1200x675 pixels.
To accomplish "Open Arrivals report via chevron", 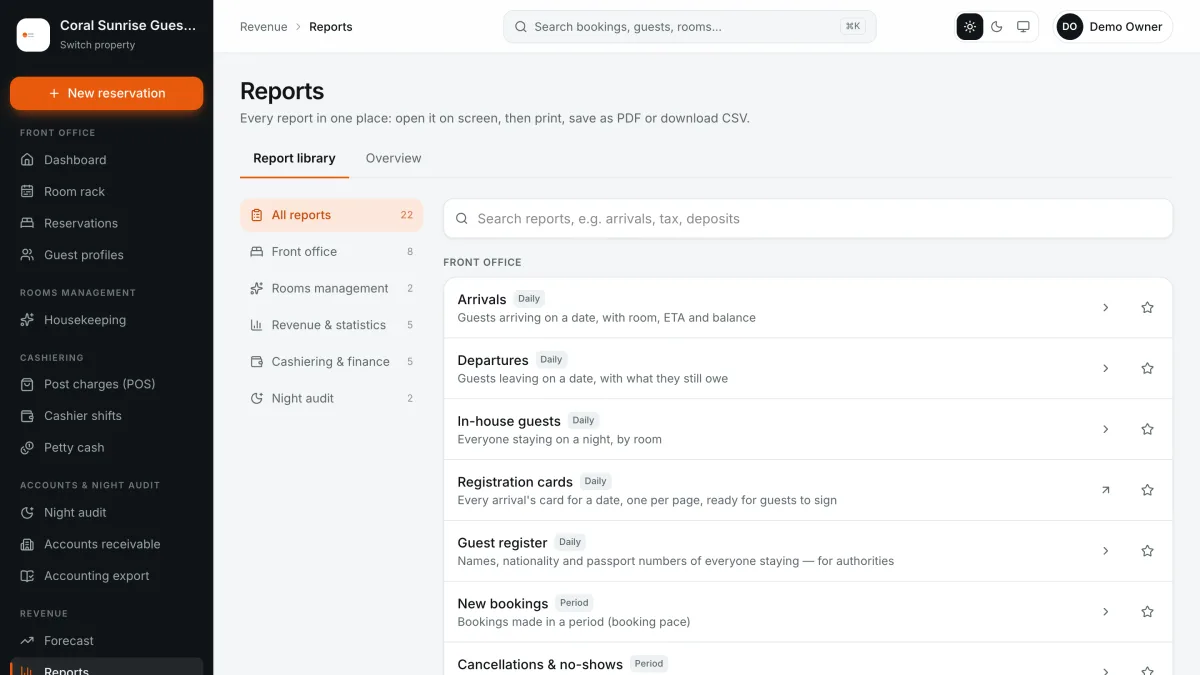I will coord(1105,308).
